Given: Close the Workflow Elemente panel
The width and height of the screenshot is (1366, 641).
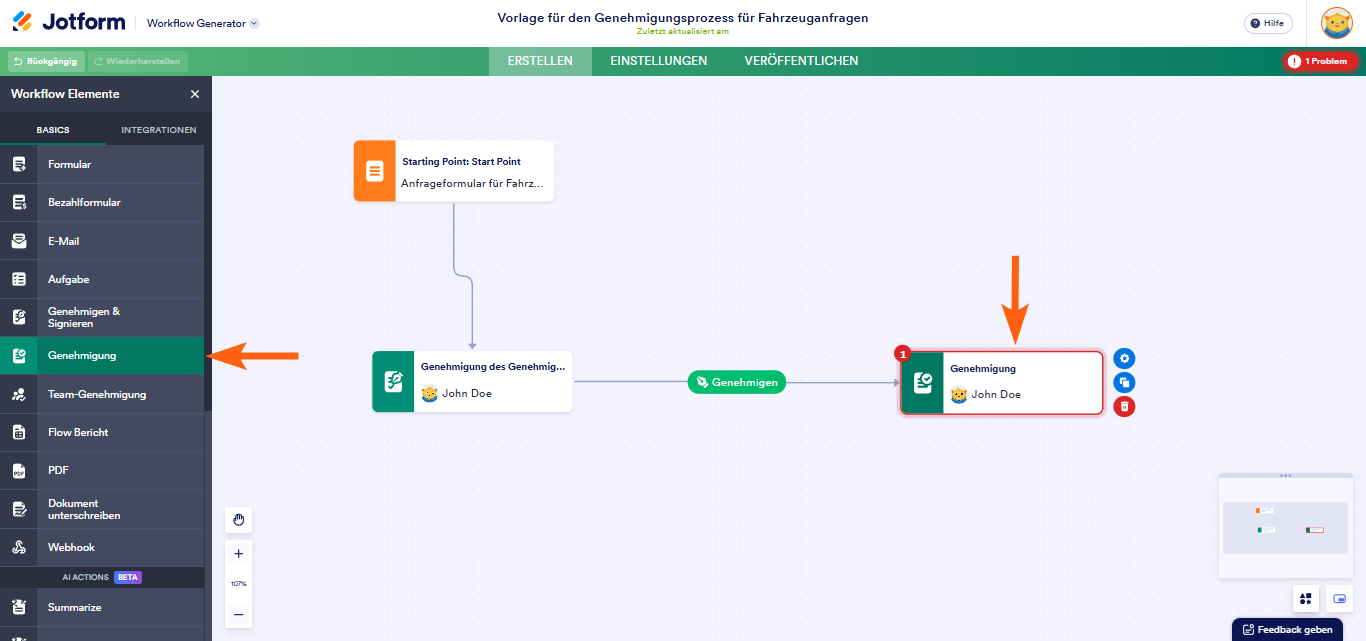Looking at the screenshot, I should [x=195, y=94].
